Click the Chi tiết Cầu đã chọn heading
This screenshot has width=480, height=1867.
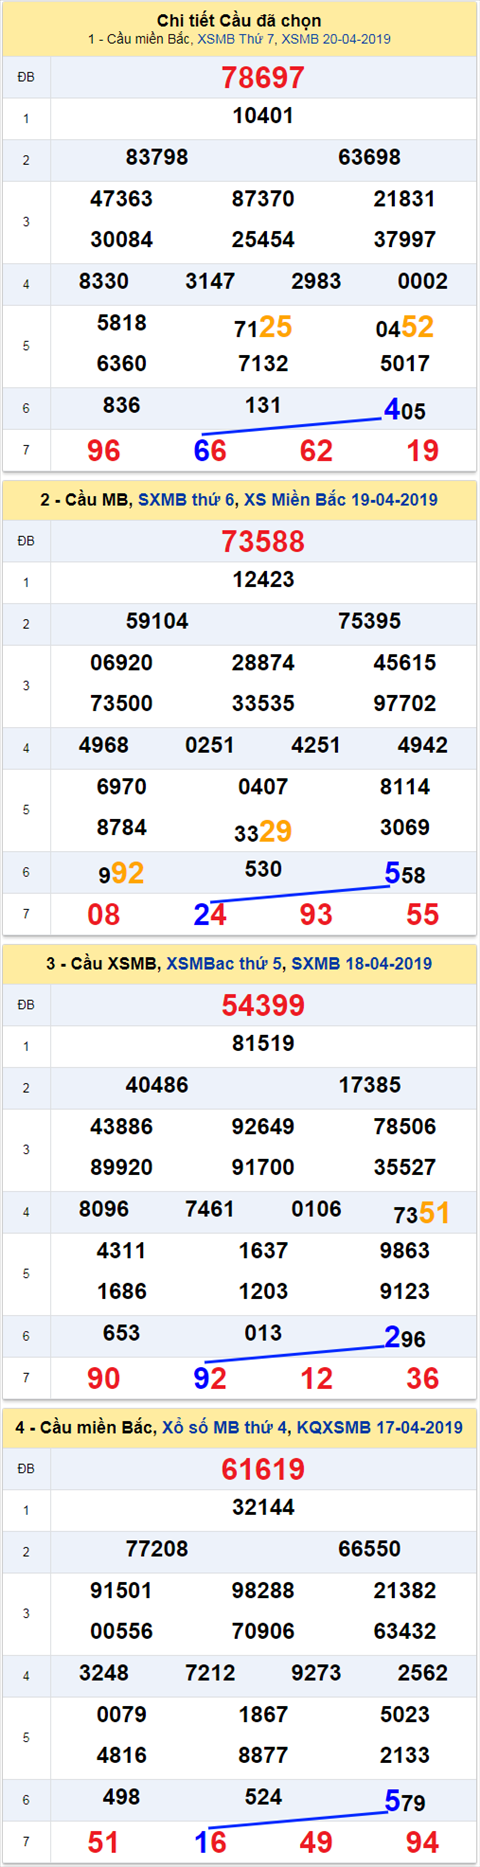pyautogui.click(x=239, y=20)
